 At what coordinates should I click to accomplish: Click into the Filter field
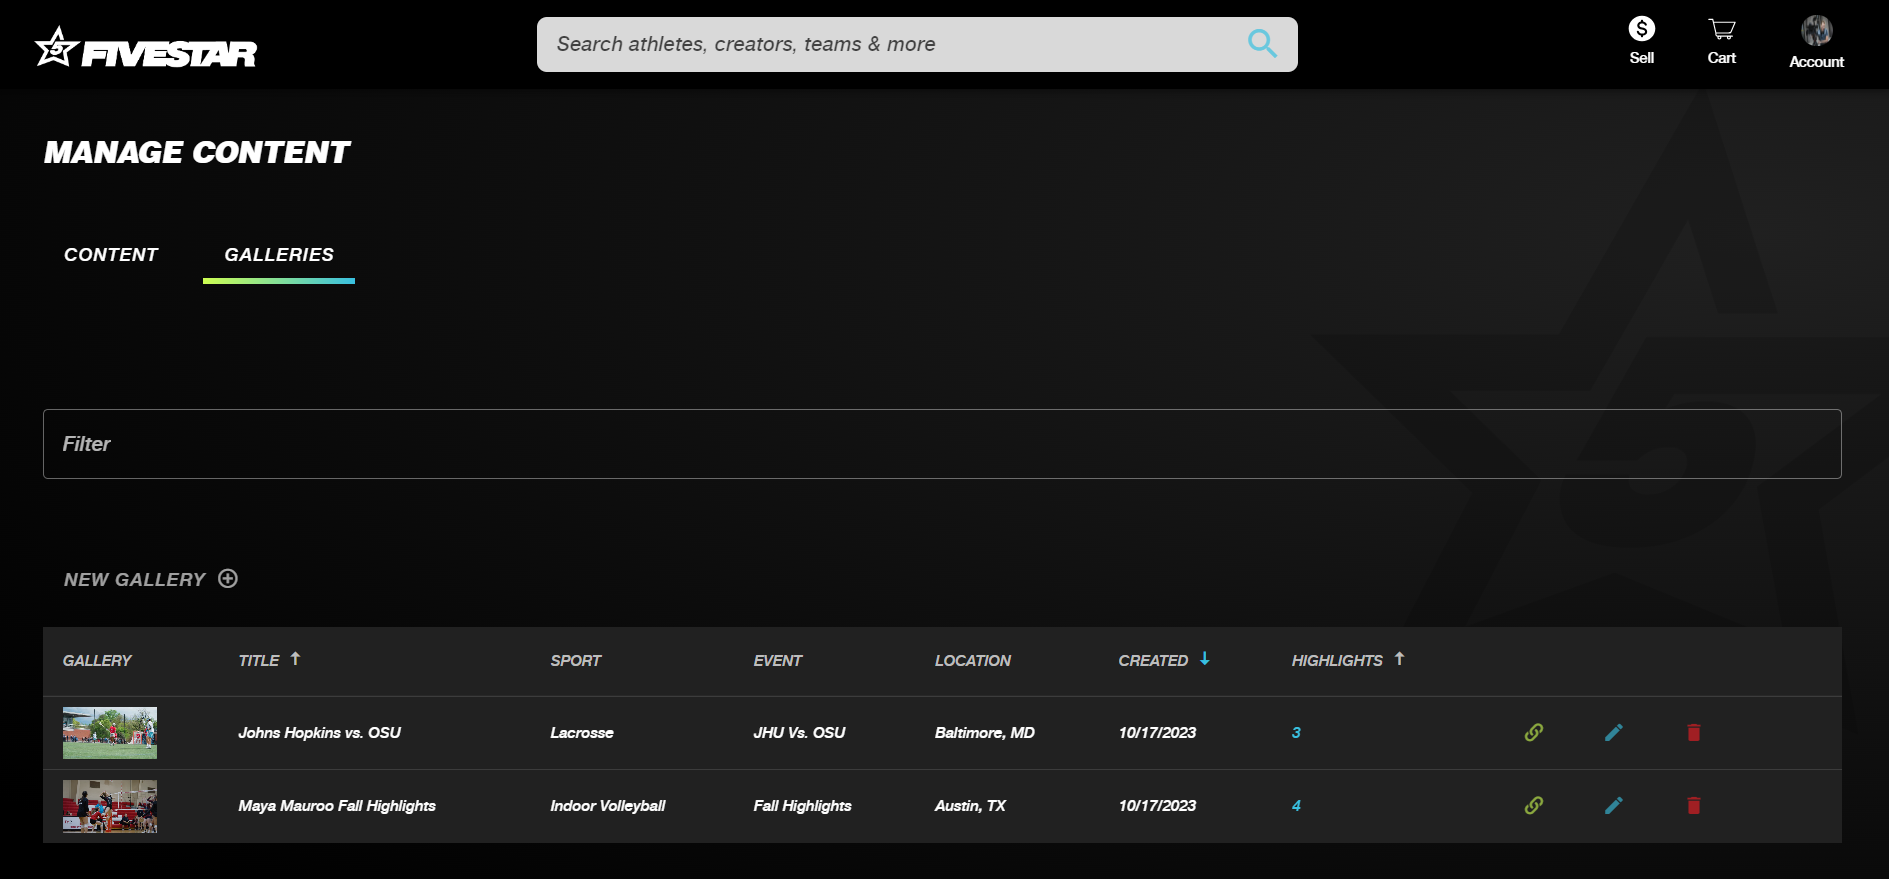(942, 444)
